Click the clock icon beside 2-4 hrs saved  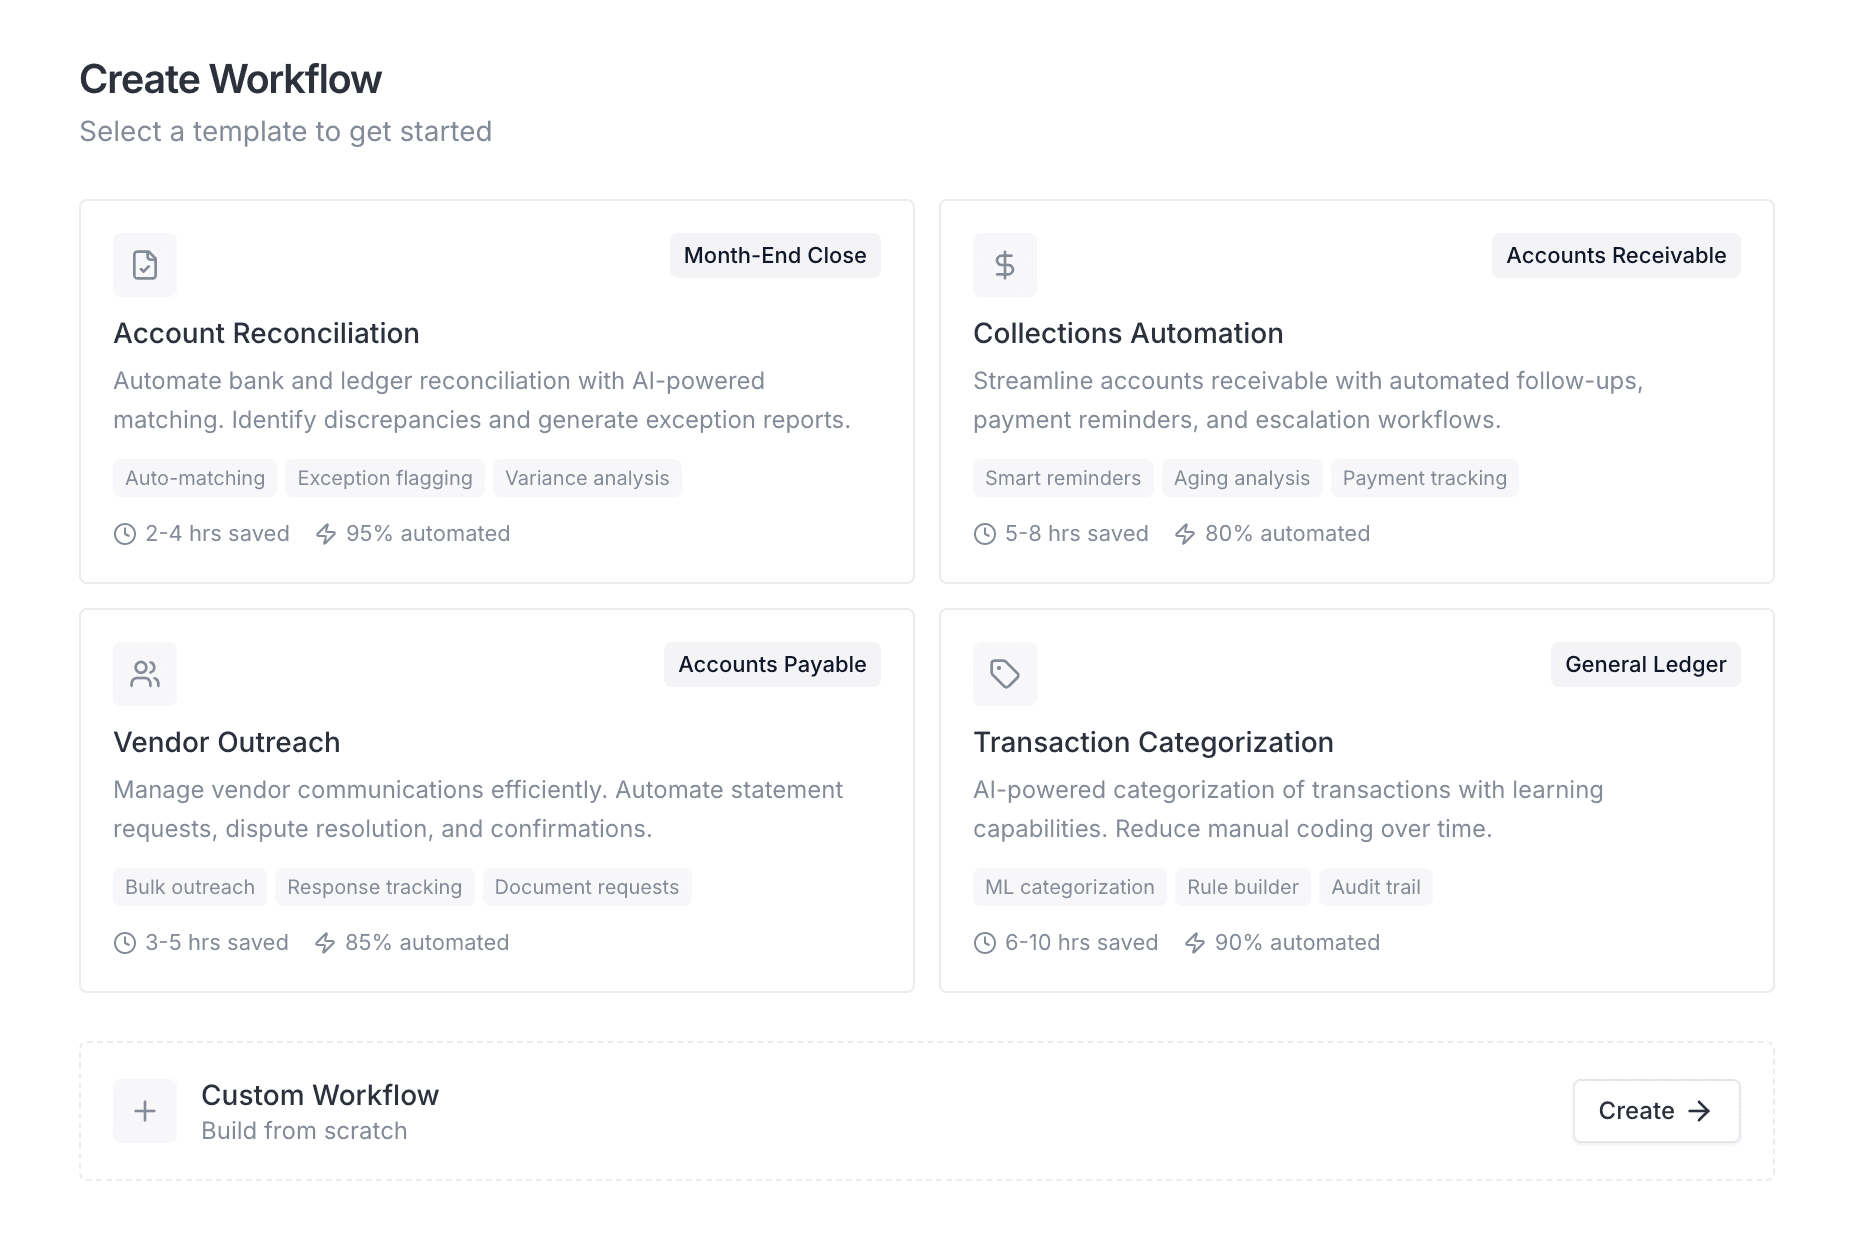coord(125,534)
